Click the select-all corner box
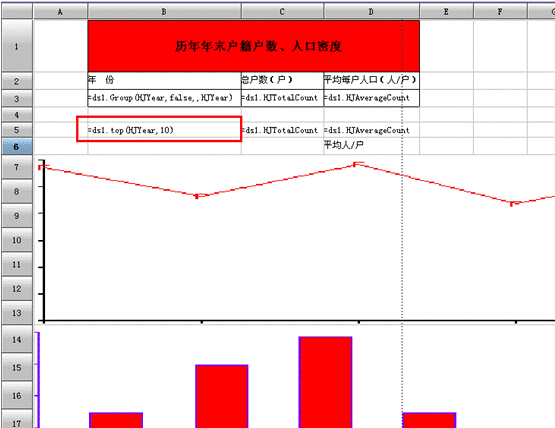Viewport: 555px width, 428px height. click(17, 12)
